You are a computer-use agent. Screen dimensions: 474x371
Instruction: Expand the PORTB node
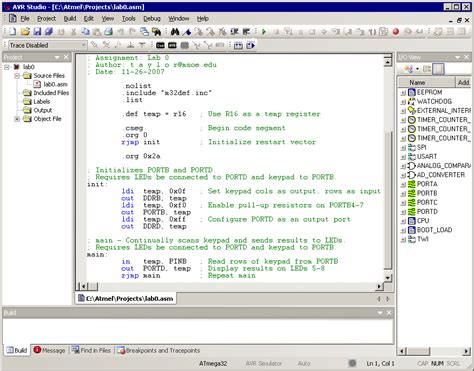[403, 194]
